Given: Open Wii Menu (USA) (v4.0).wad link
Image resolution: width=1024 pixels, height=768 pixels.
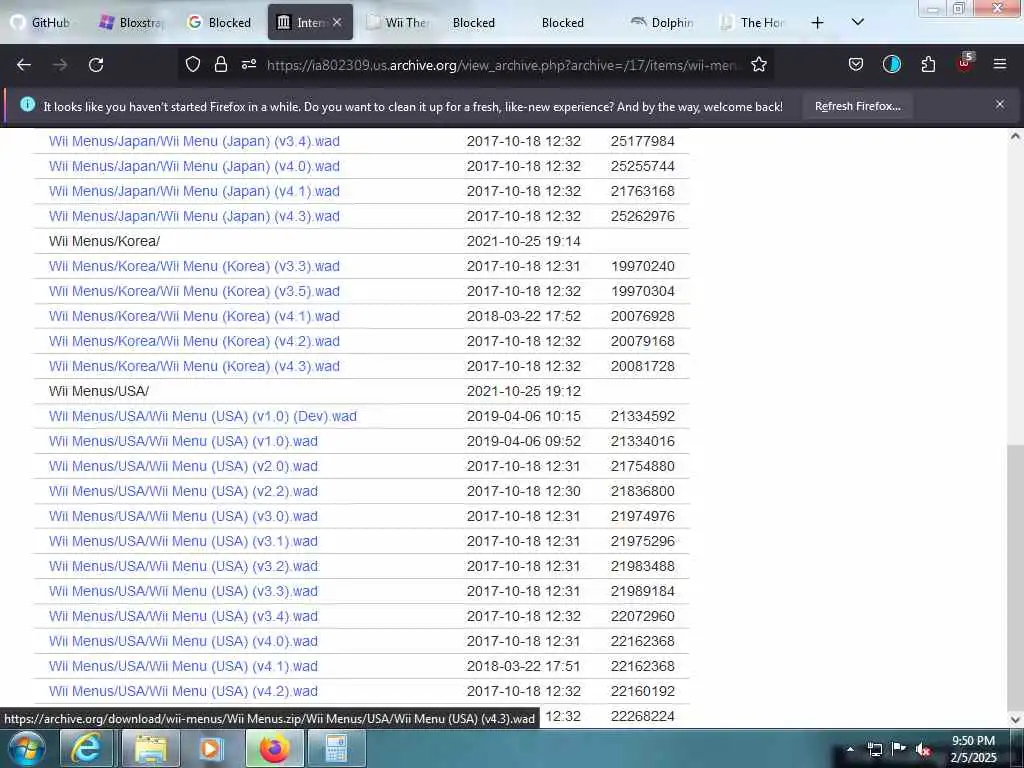Looking at the screenshot, I should tap(183, 641).
